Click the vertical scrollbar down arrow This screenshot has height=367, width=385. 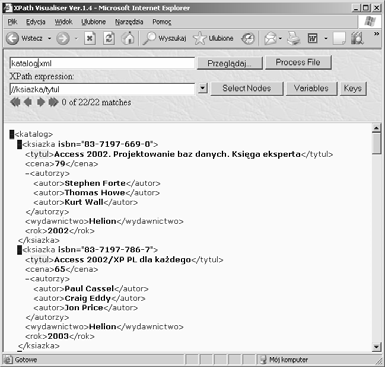tap(376, 347)
